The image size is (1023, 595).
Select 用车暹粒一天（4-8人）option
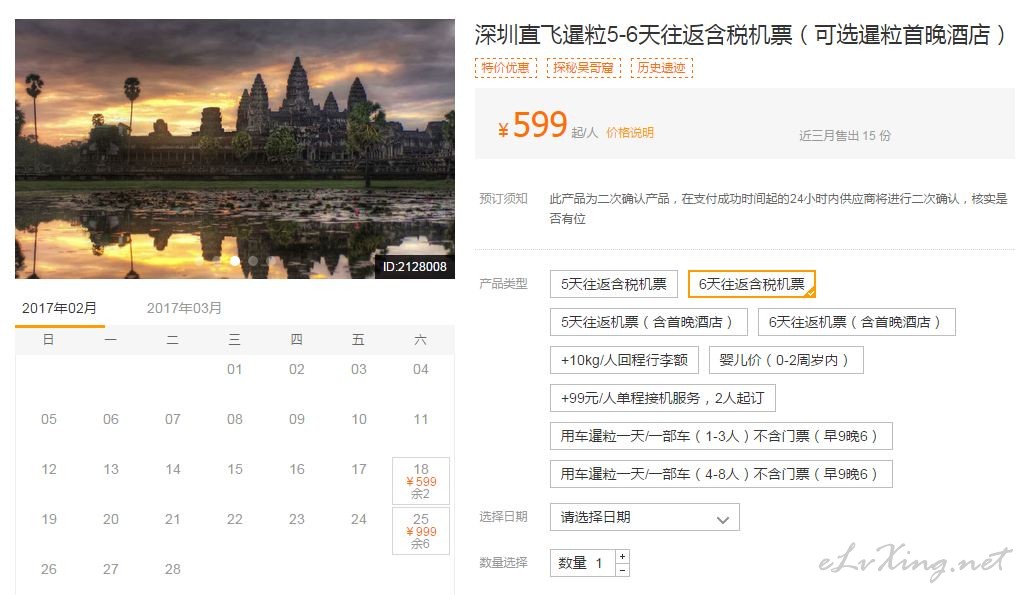pyautogui.click(x=721, y=474)
